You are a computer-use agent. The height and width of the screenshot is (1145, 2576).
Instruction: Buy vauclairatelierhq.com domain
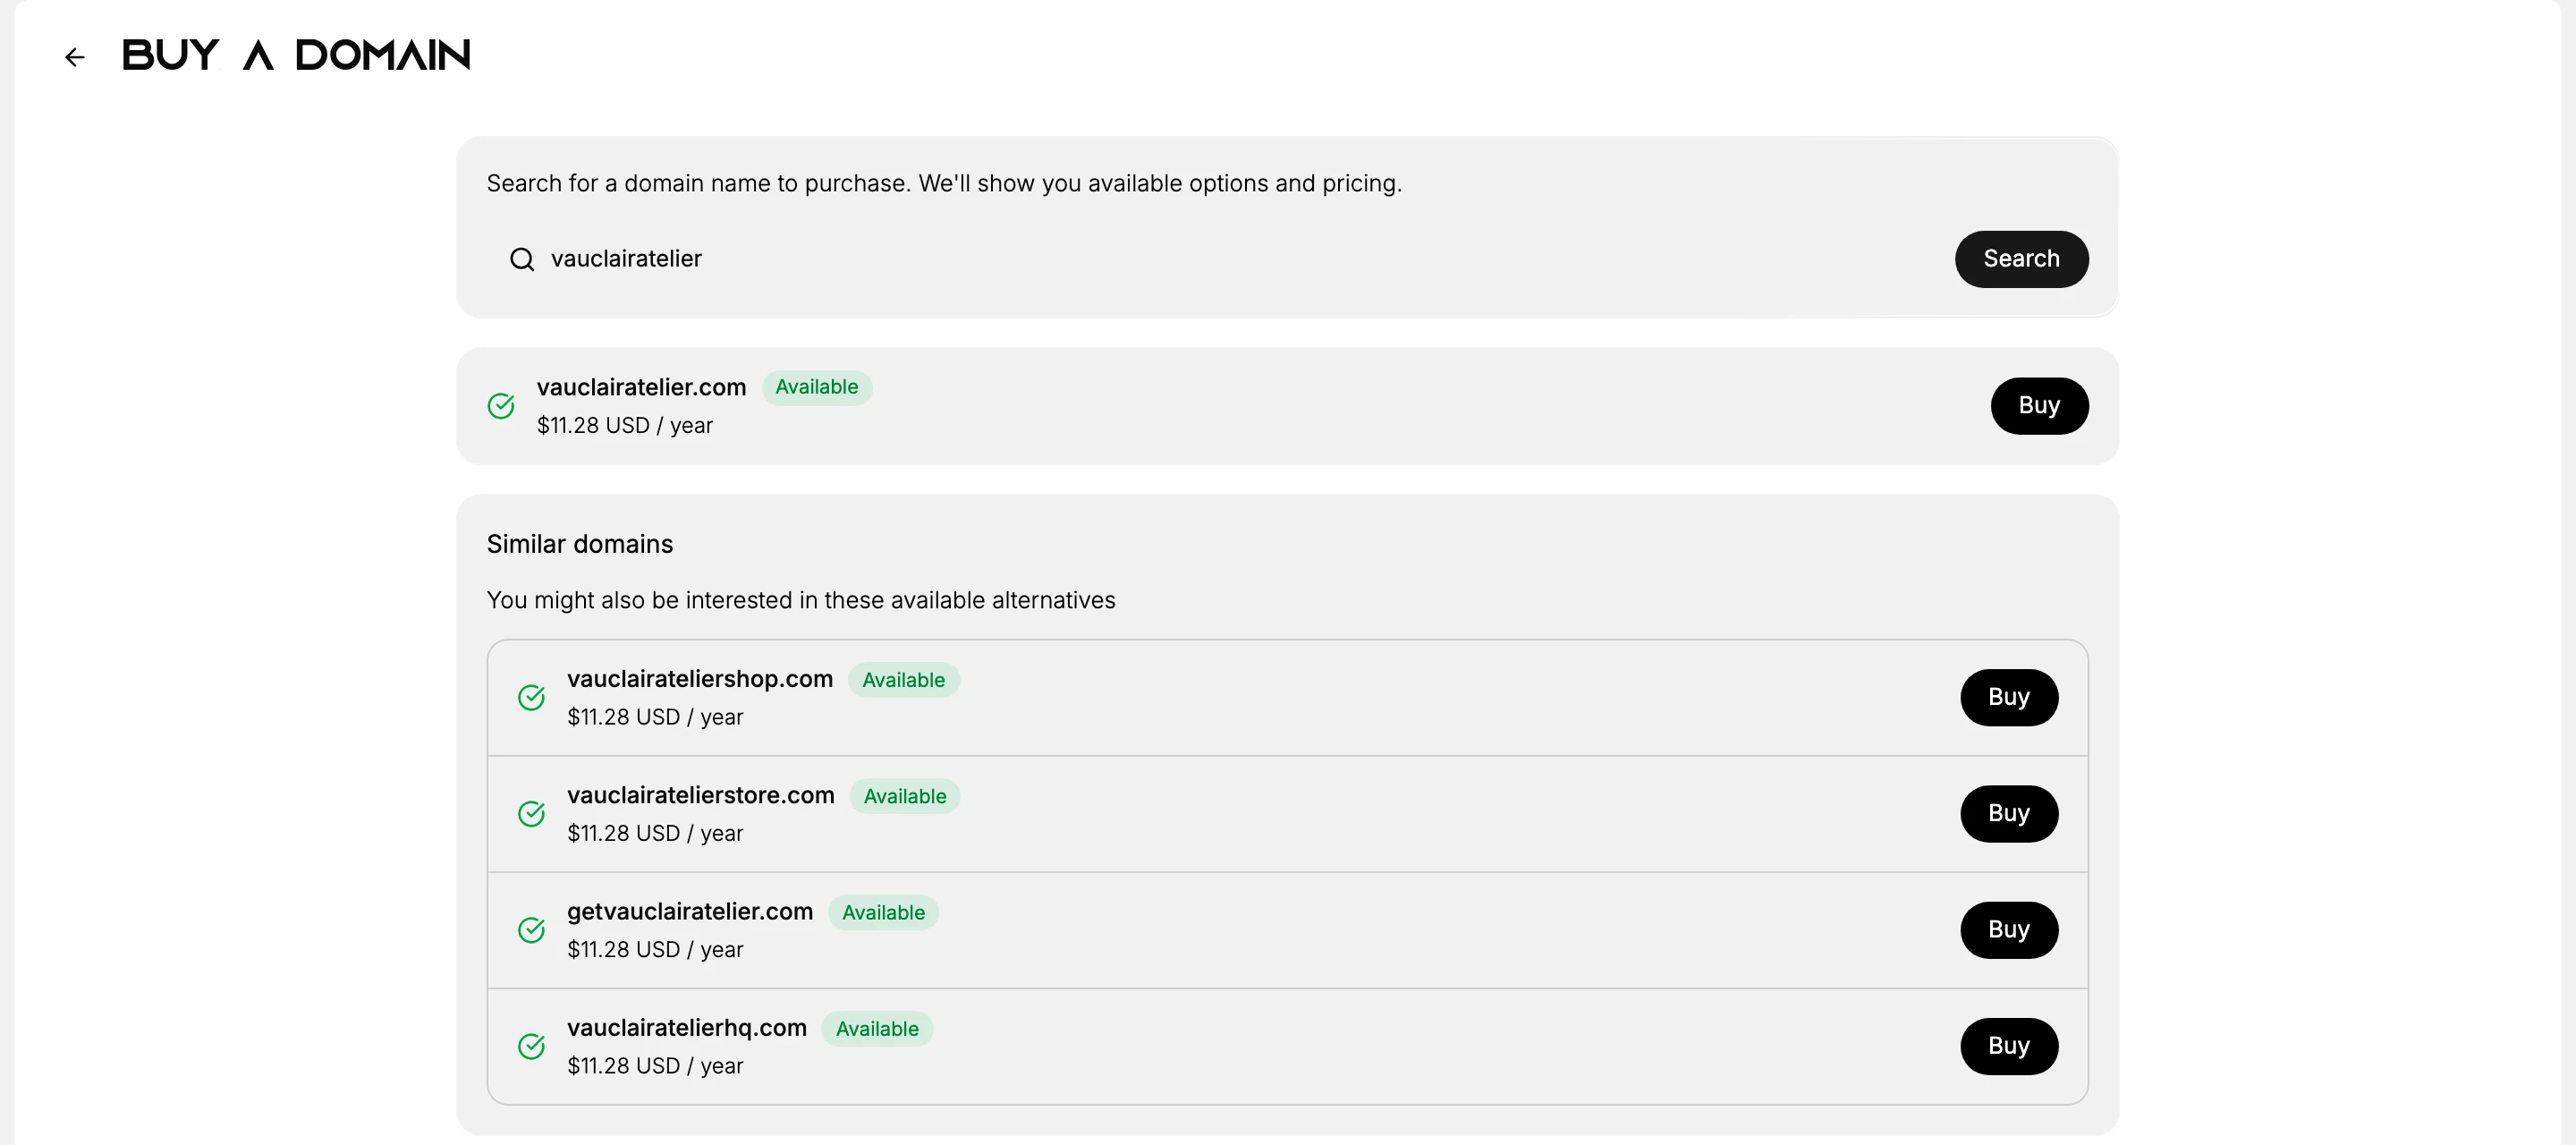(x=2008, y=1046)
